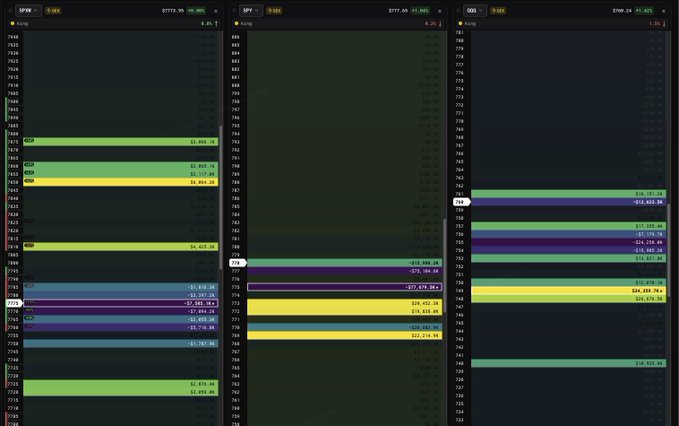
Task: Select the yellow bar at QQQ strike 749
Action: point(569,290)
